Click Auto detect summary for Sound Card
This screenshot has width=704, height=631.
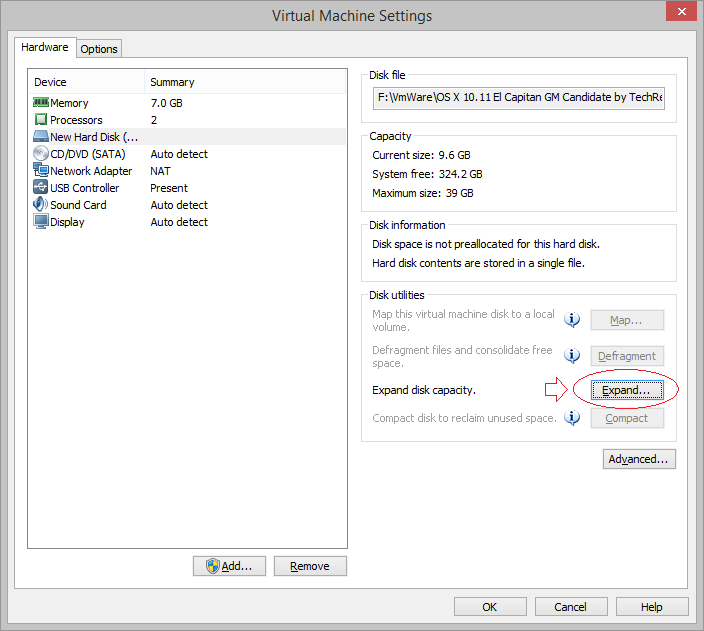click(179, 205)
